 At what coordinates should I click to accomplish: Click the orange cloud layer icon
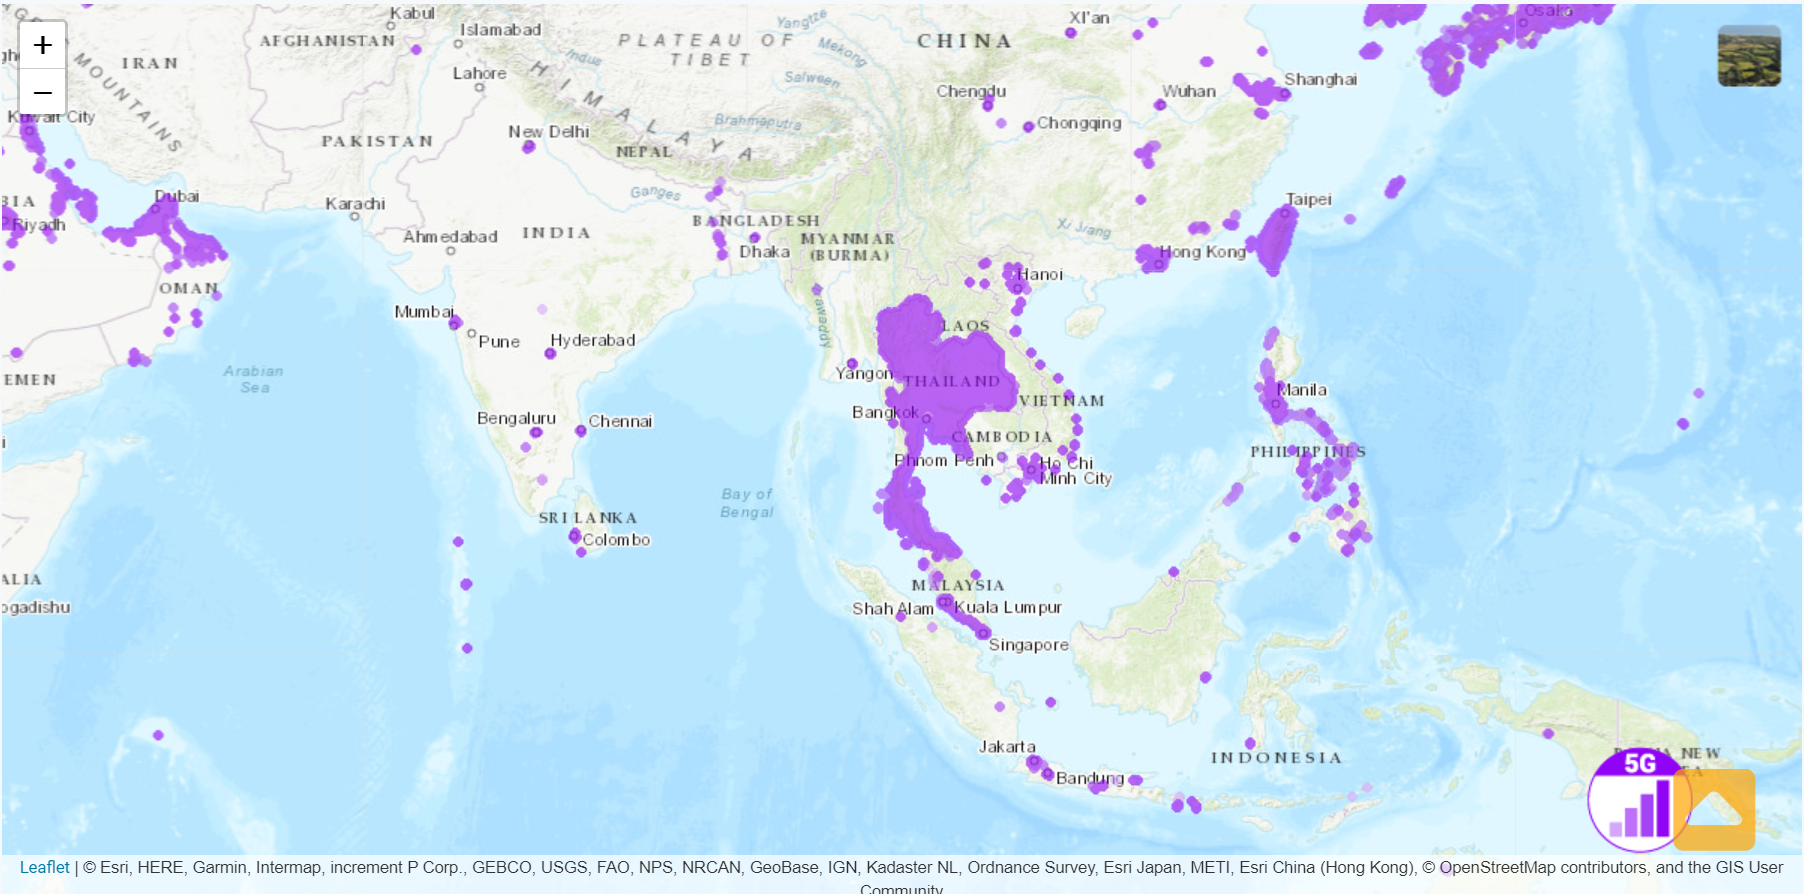tap(1714, 809)
